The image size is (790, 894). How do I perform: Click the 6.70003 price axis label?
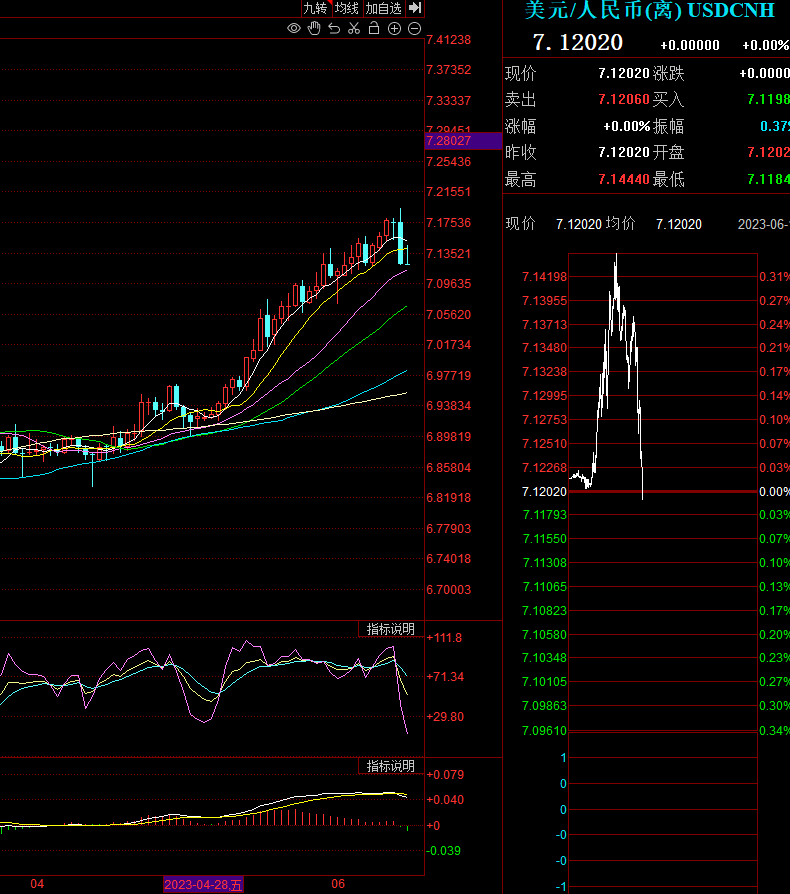449,590
